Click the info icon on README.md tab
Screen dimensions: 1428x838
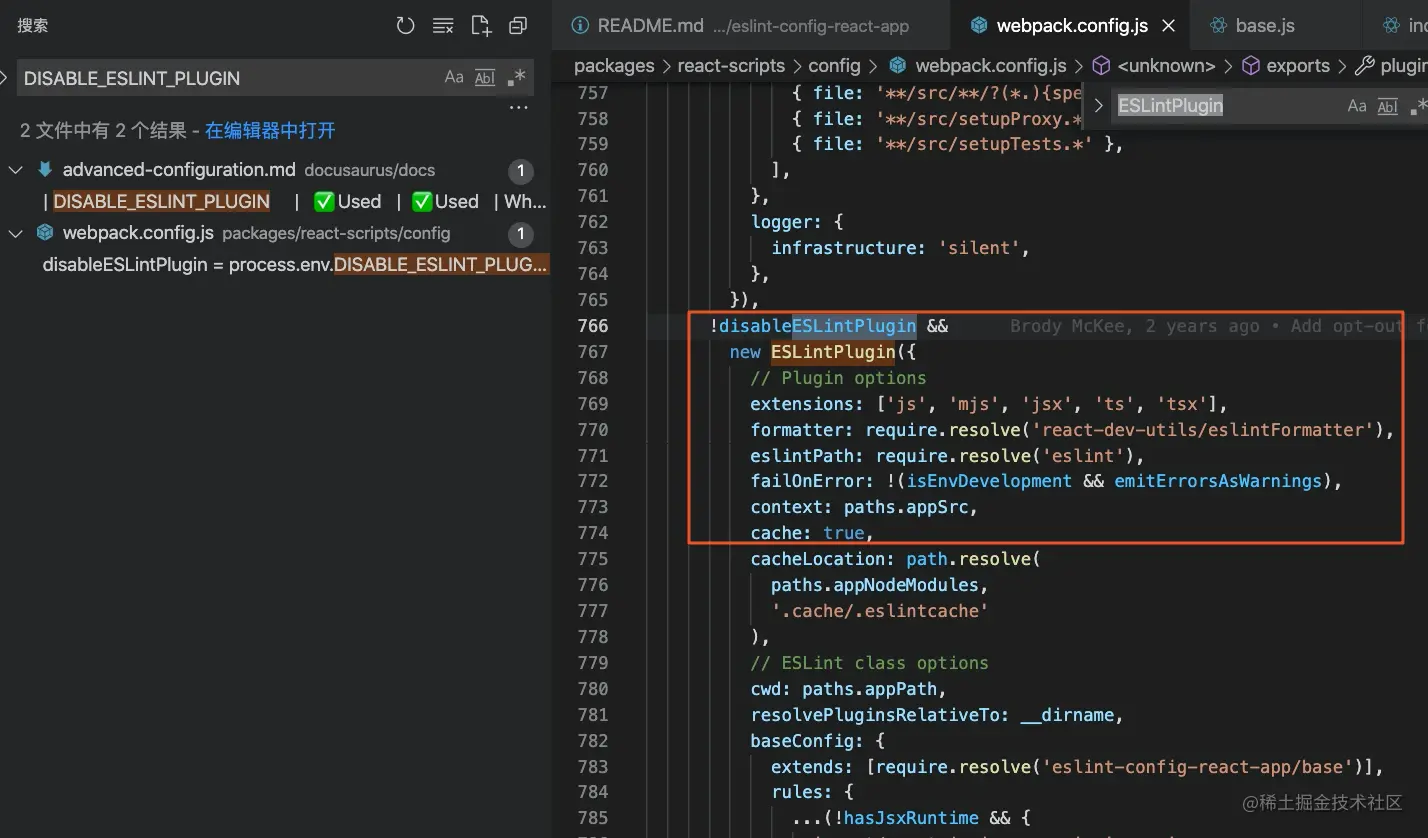pos(579,26)
